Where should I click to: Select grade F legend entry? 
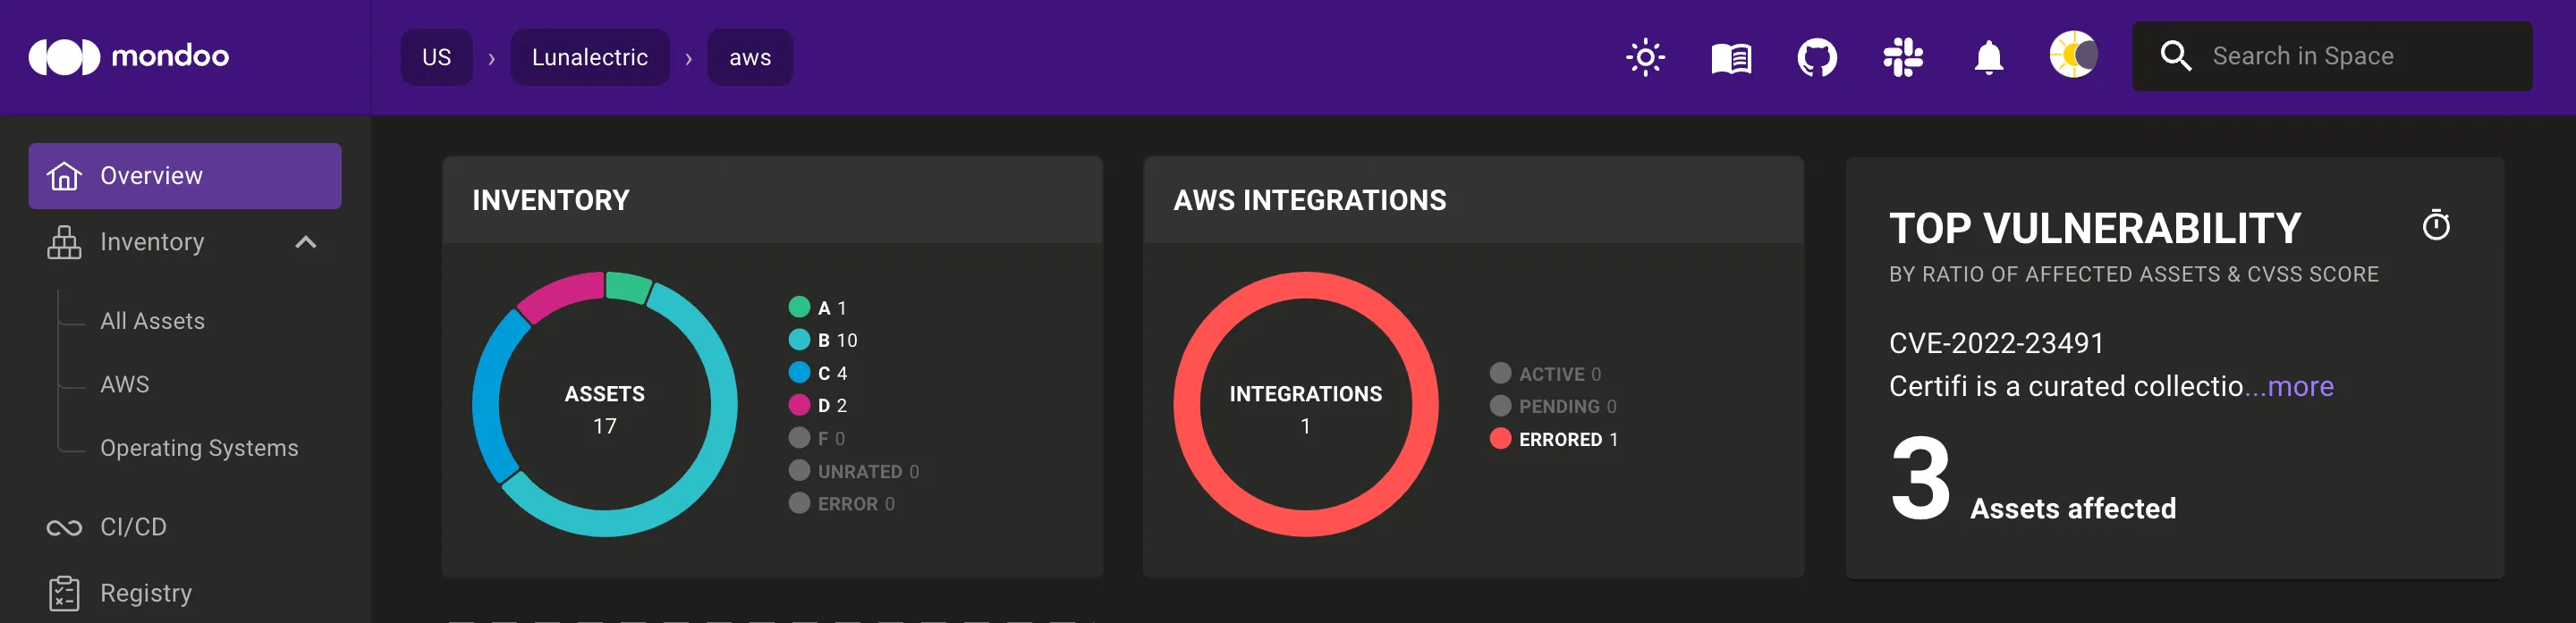coord(817,438)
